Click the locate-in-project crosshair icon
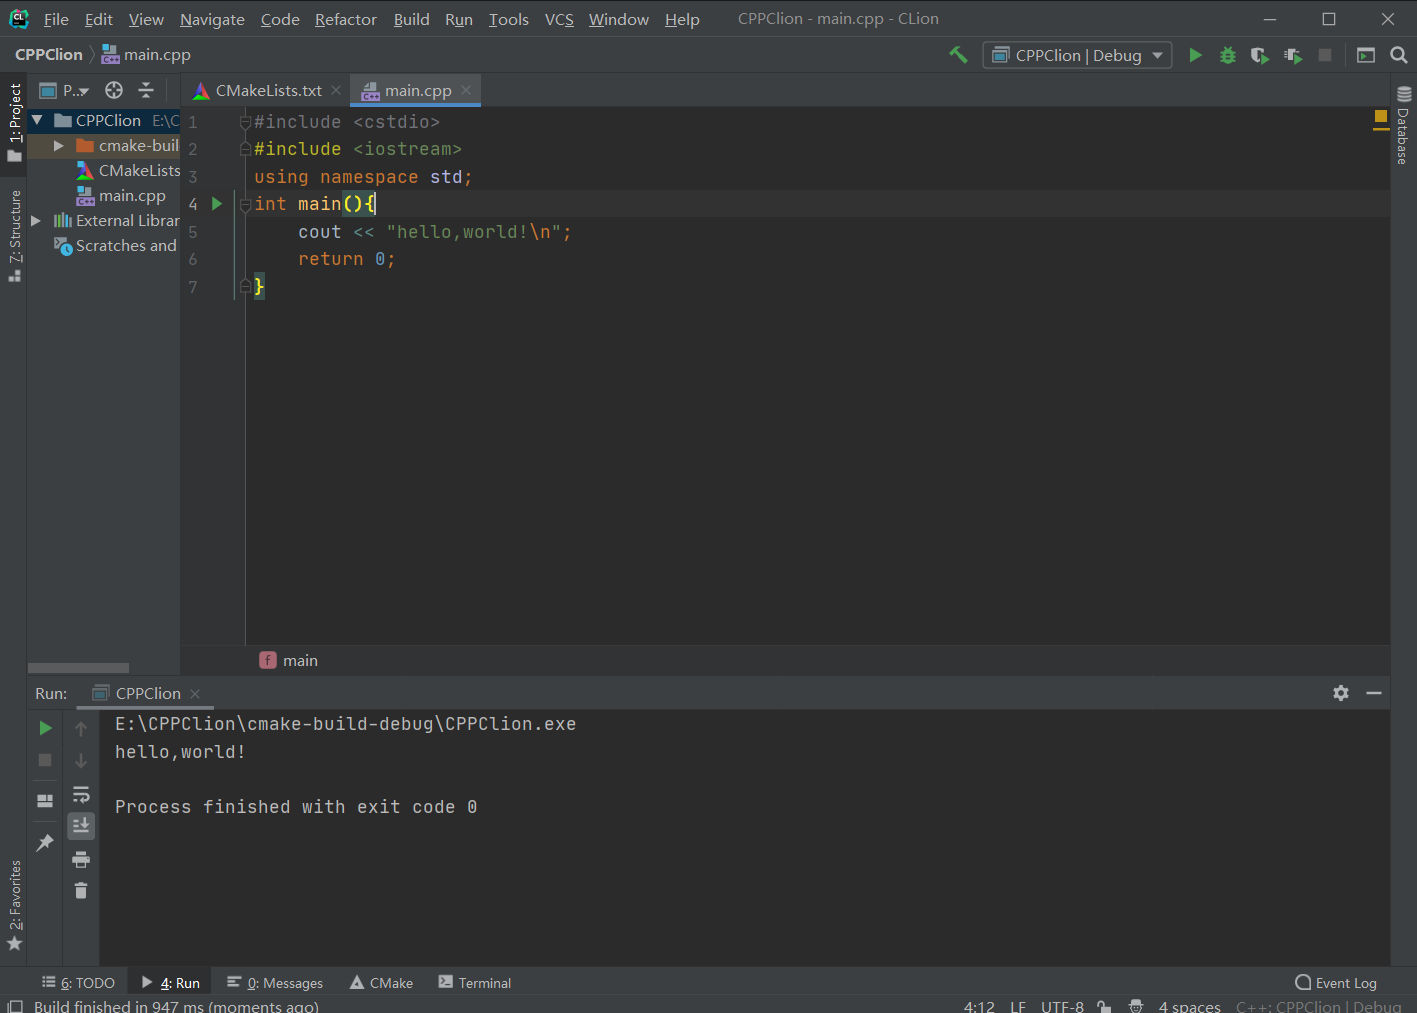Viewport: 1417px width, 1013px height. coord(114,90)
